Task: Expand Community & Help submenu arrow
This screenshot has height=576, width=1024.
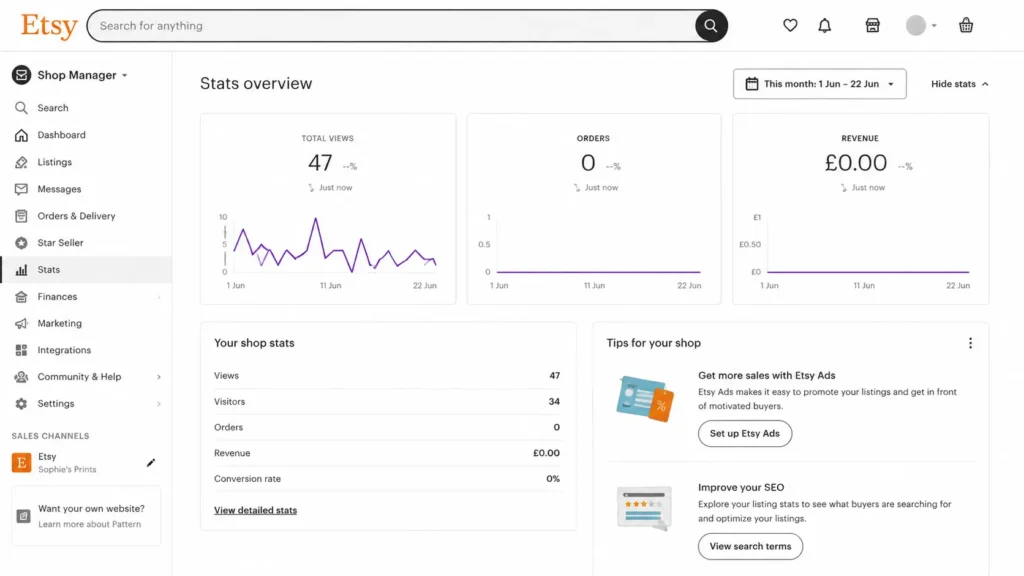Action: click(159, 377)
